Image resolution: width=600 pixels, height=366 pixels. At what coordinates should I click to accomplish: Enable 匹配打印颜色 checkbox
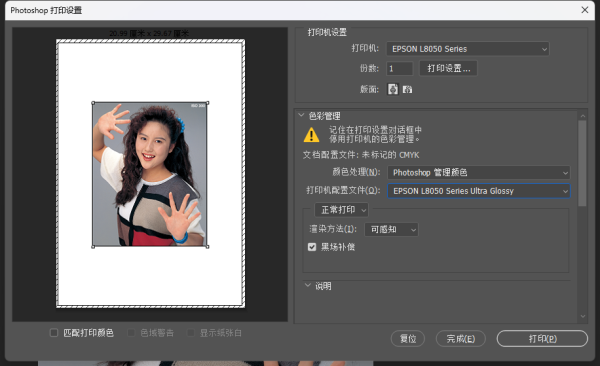point(54,333)
